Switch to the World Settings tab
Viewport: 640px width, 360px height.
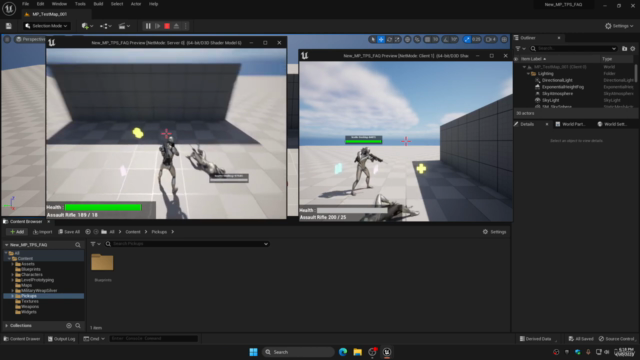click(x=612, y=124)
